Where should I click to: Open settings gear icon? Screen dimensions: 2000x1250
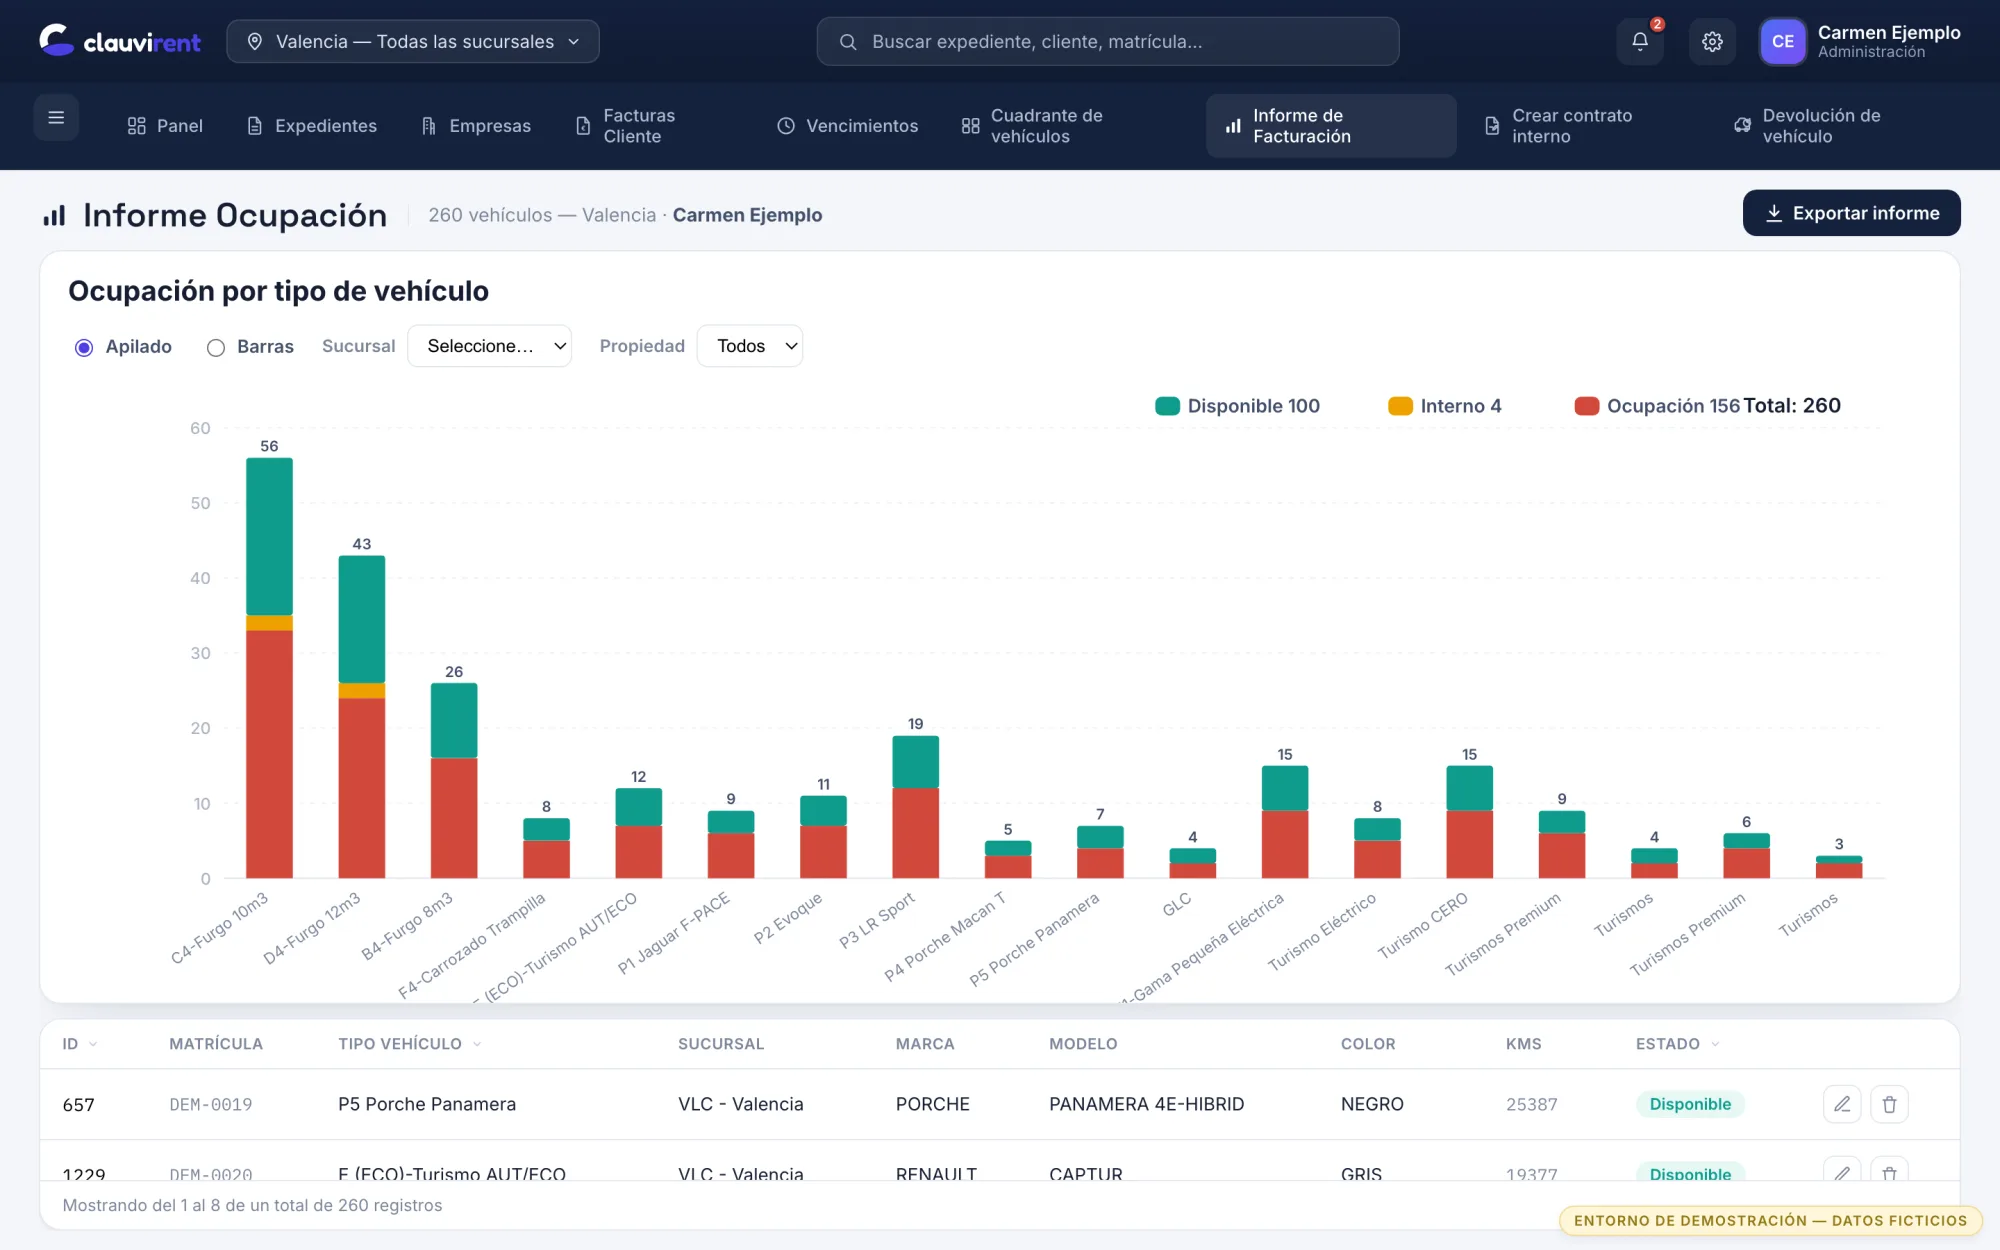(x=1712, y=41)
